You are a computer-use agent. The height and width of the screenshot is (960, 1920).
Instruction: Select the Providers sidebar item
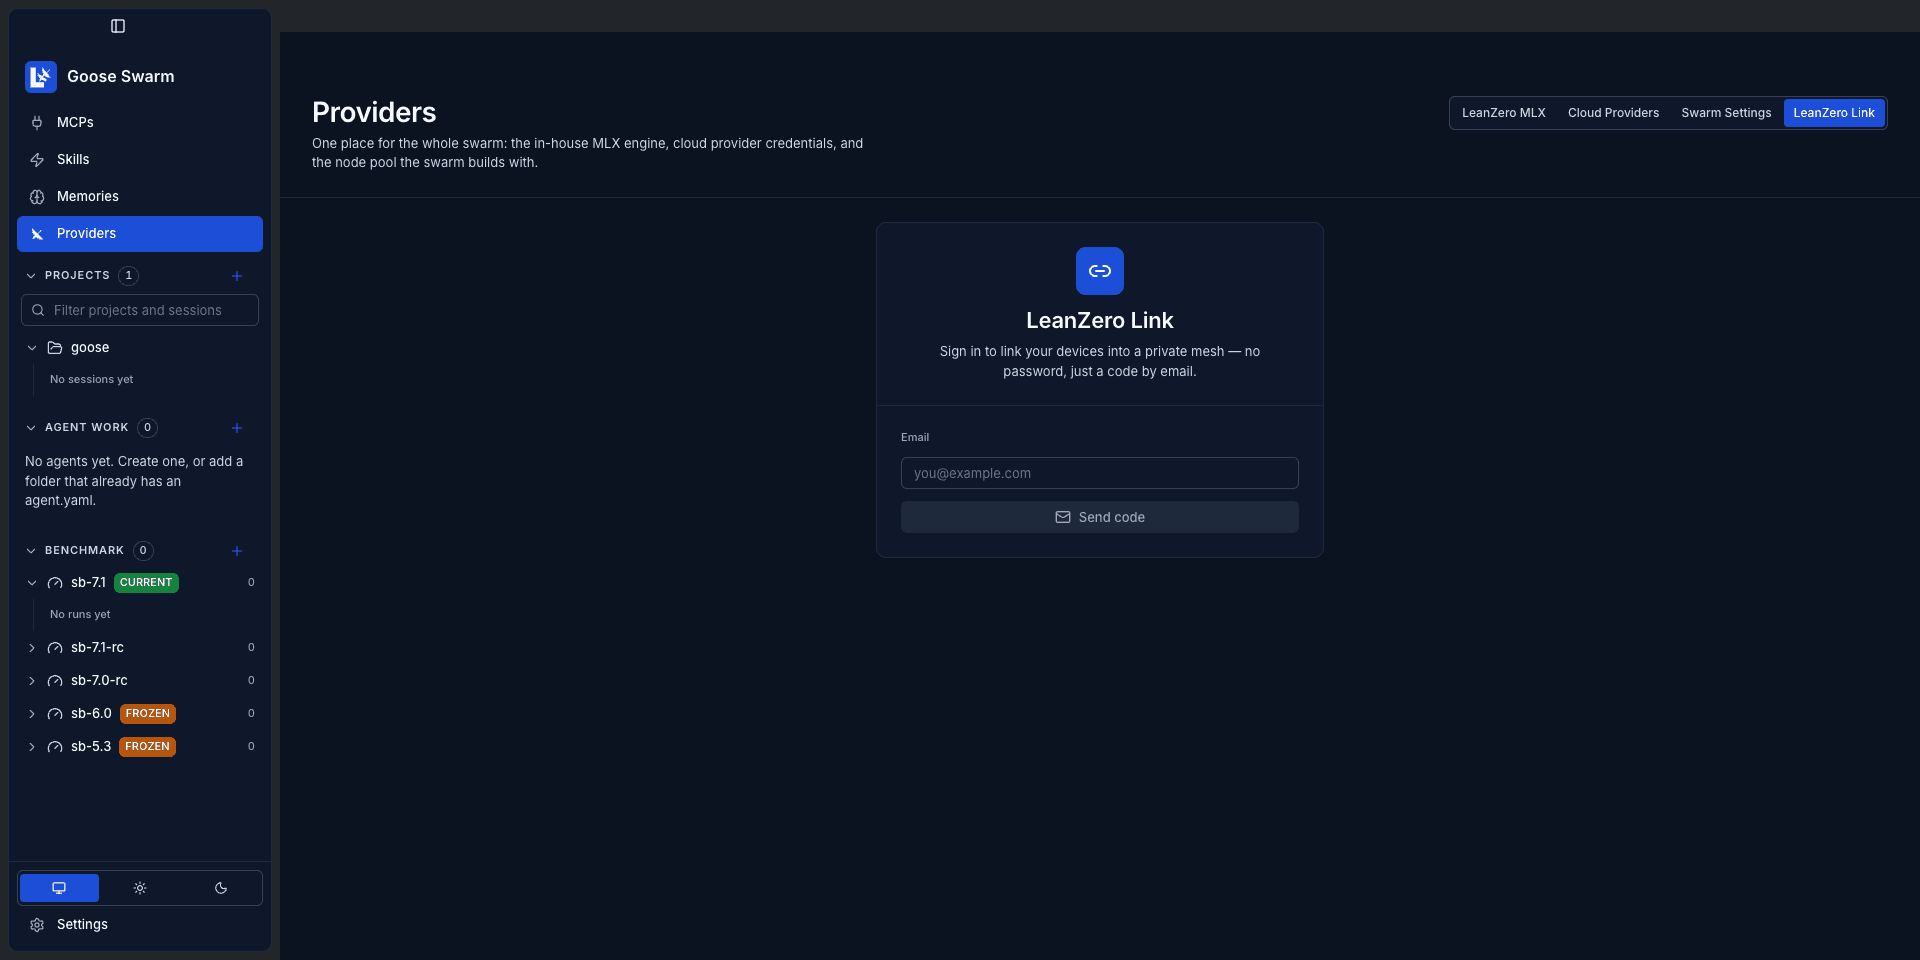pyautogui.click(x=140, y=234)
